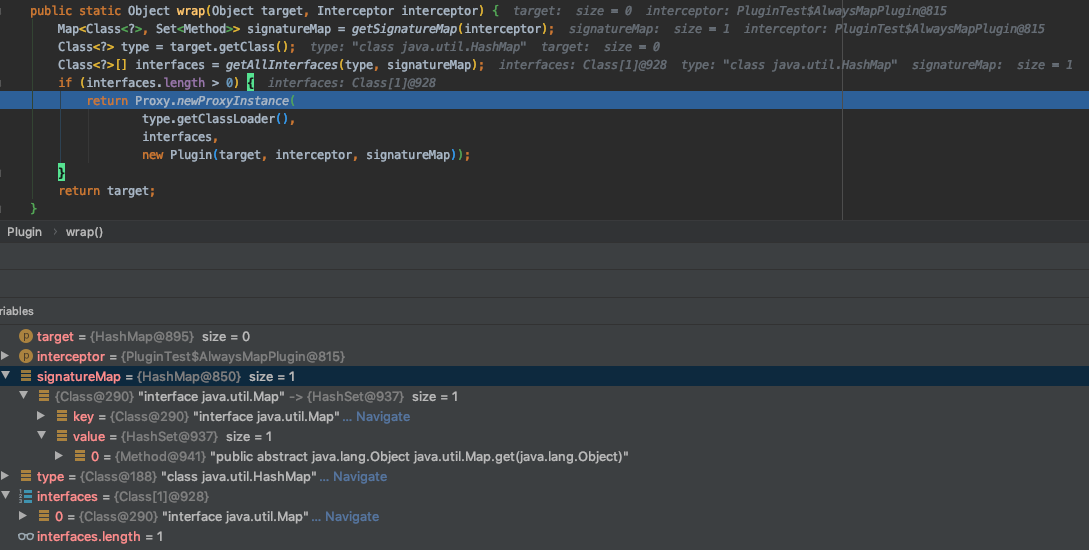
Task: Open Navigate link for key Class@290
Action: pos(383,417)
